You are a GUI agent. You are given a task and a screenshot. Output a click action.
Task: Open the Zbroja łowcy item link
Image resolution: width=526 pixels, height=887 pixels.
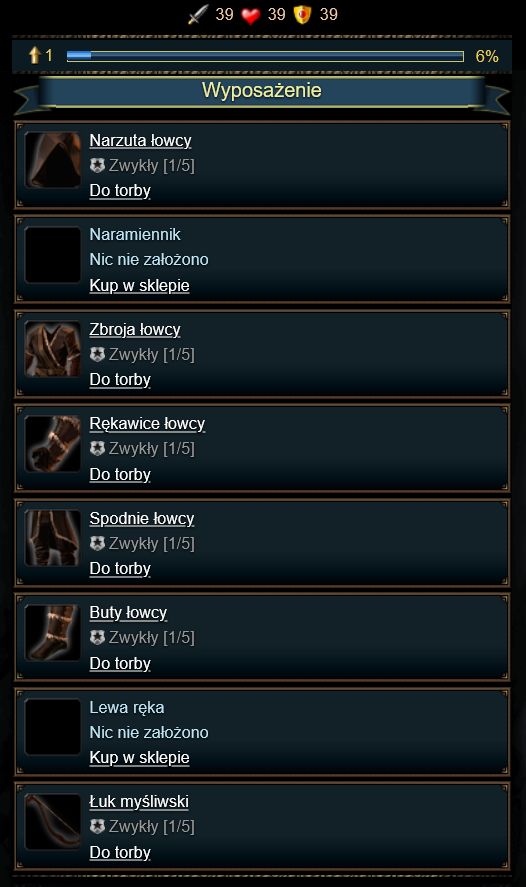coord(135,329)
